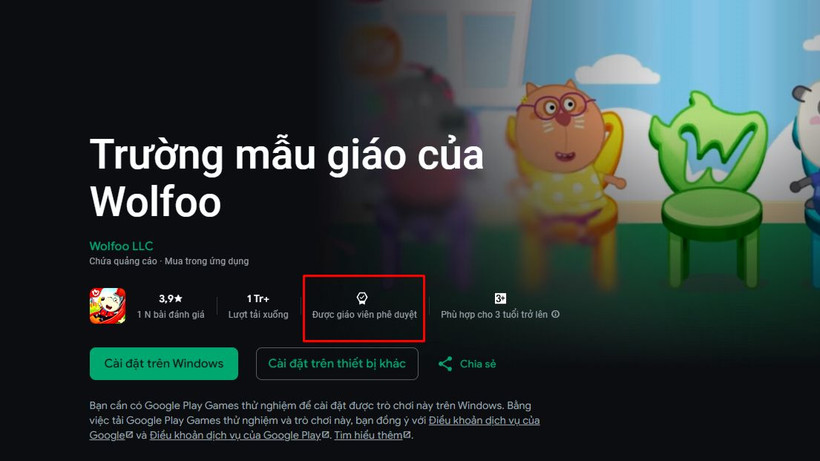The width and height of the screenshot is (820, 461).
Task: Click 1 N bài đánh giá reviews label
Action: [x=170, y=314]
